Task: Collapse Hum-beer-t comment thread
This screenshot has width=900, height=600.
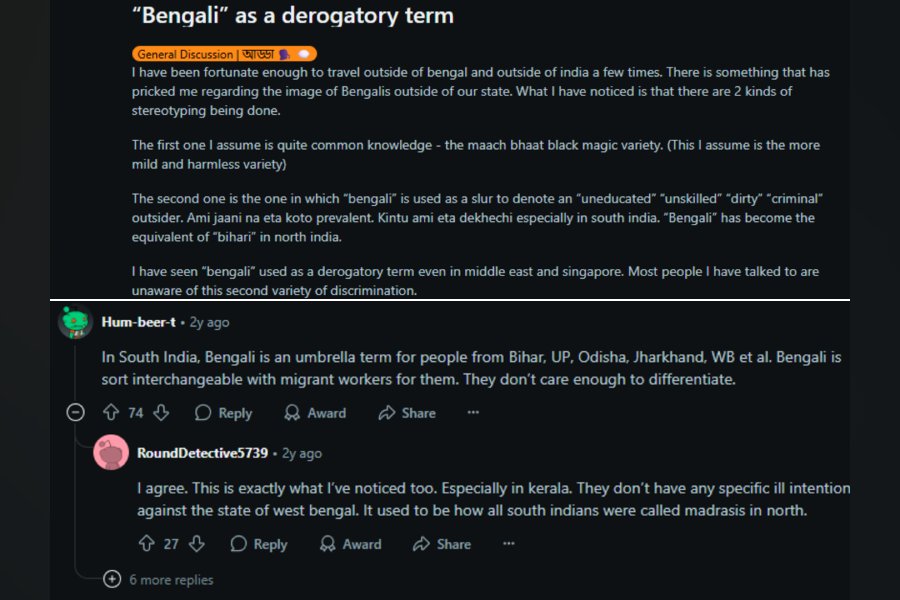Action: pyautogui.click(x=75, y=412)
